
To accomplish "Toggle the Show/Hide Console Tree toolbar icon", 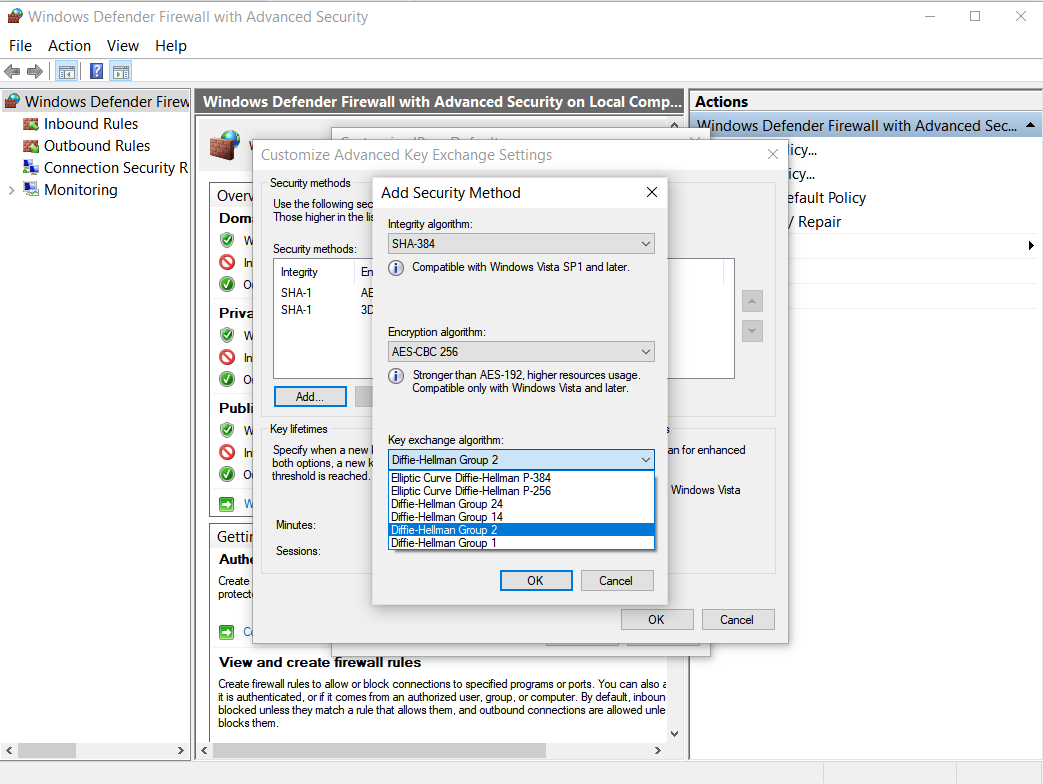I will point(67,71).
